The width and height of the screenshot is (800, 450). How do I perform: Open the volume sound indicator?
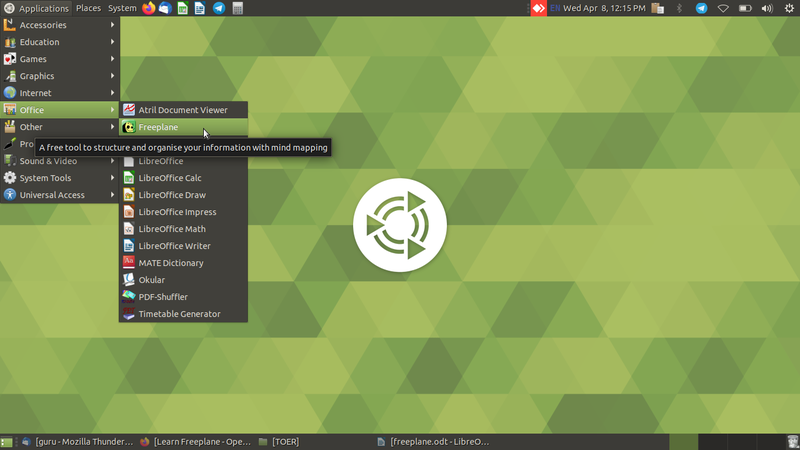tap(767, 8)
